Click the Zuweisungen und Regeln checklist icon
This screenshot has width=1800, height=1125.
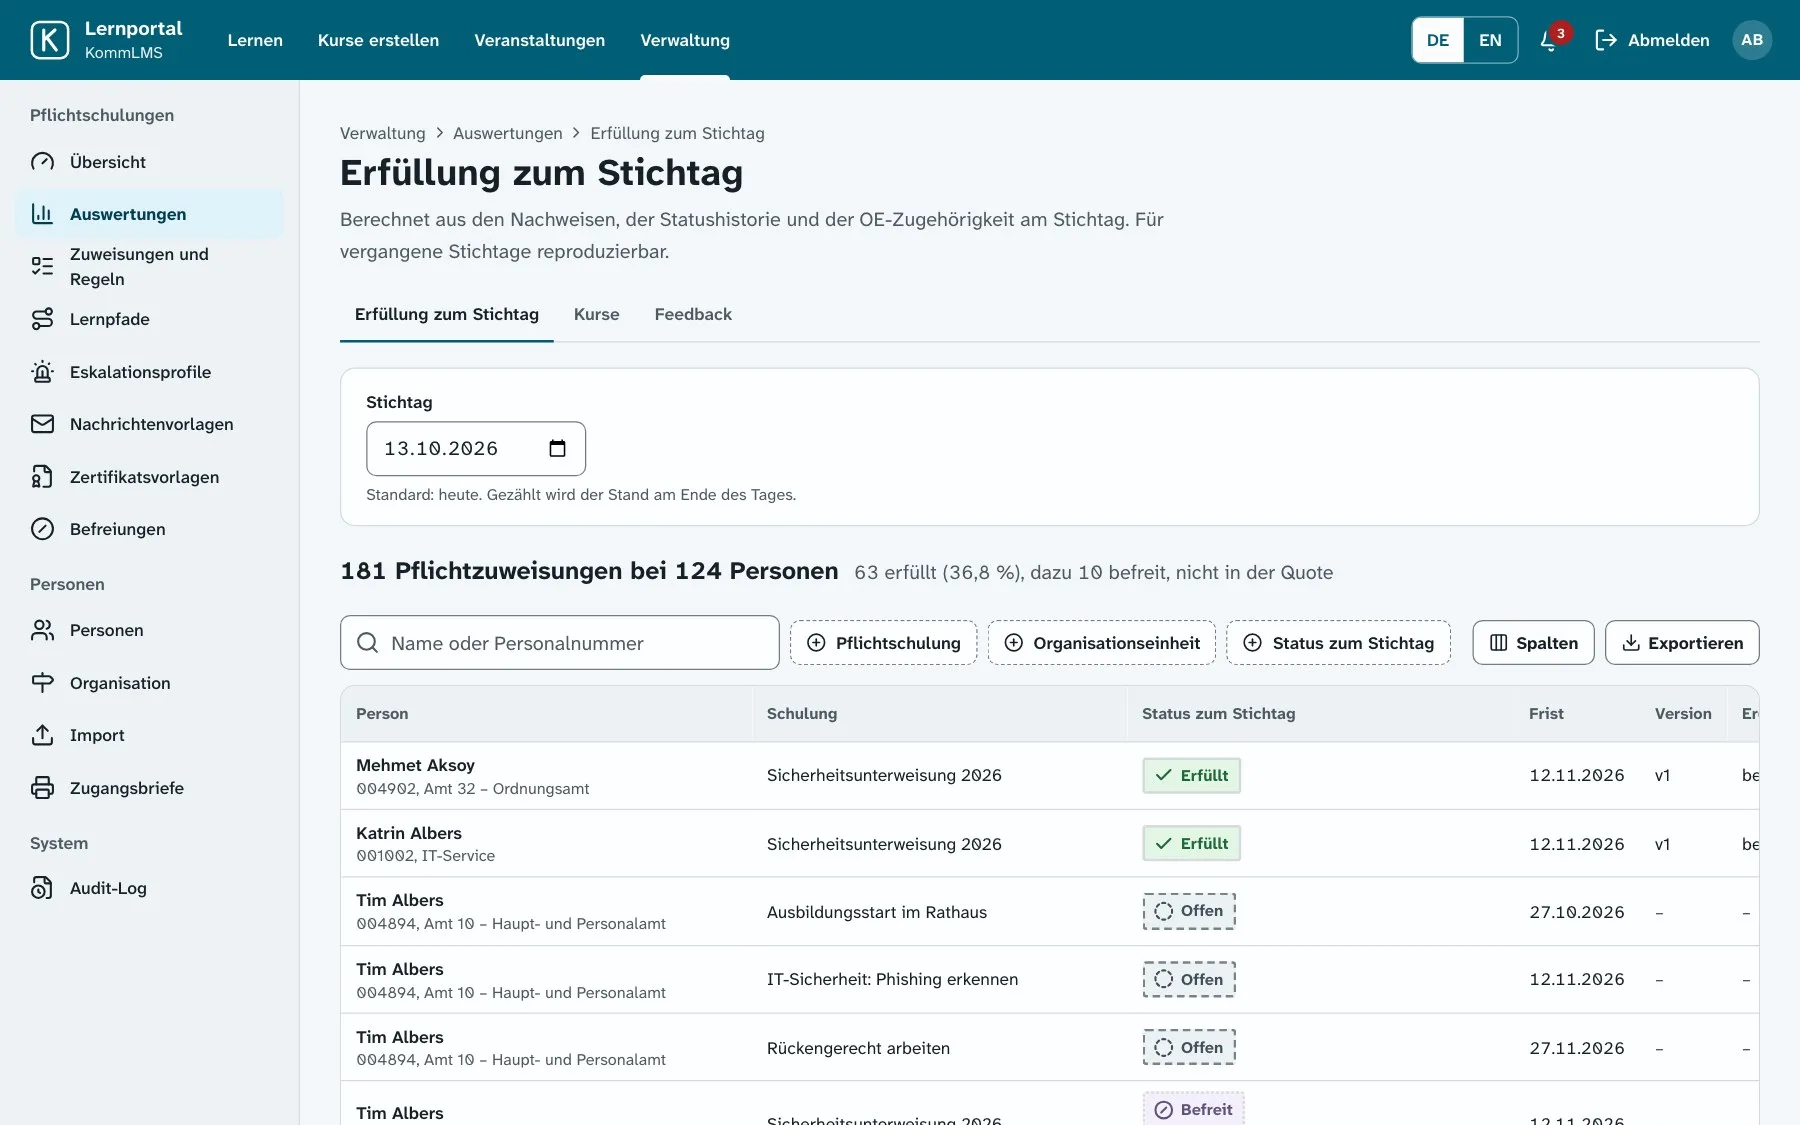[42, 266]
